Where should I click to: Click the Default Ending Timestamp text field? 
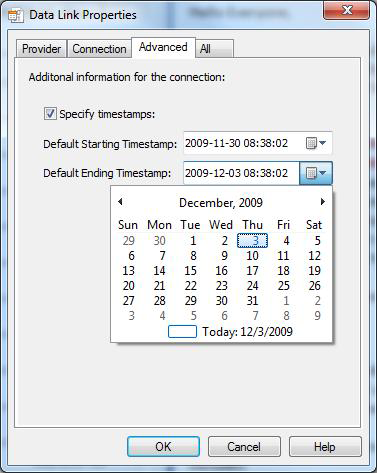click(x=241, y=173)
